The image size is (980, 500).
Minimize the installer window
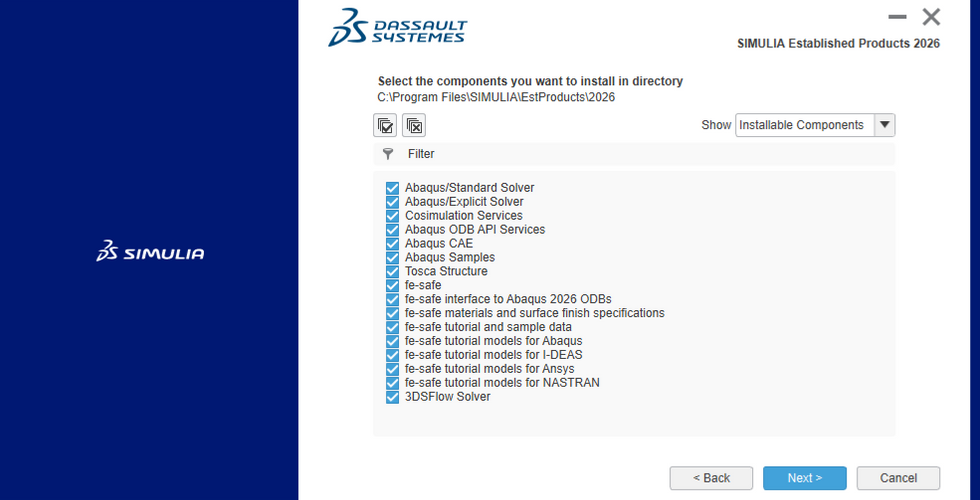[x=898, y=17]
